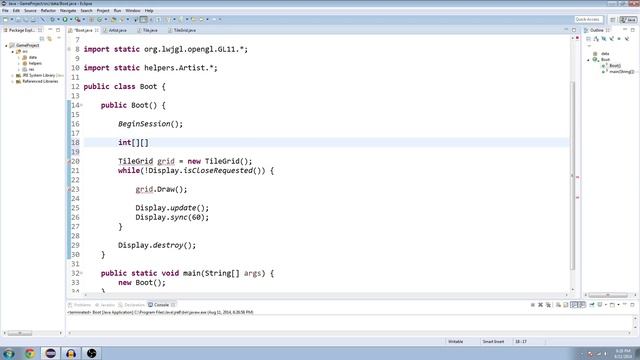Click the New file icon in toolbar
The image size is (640, 360).
(6, 19)
